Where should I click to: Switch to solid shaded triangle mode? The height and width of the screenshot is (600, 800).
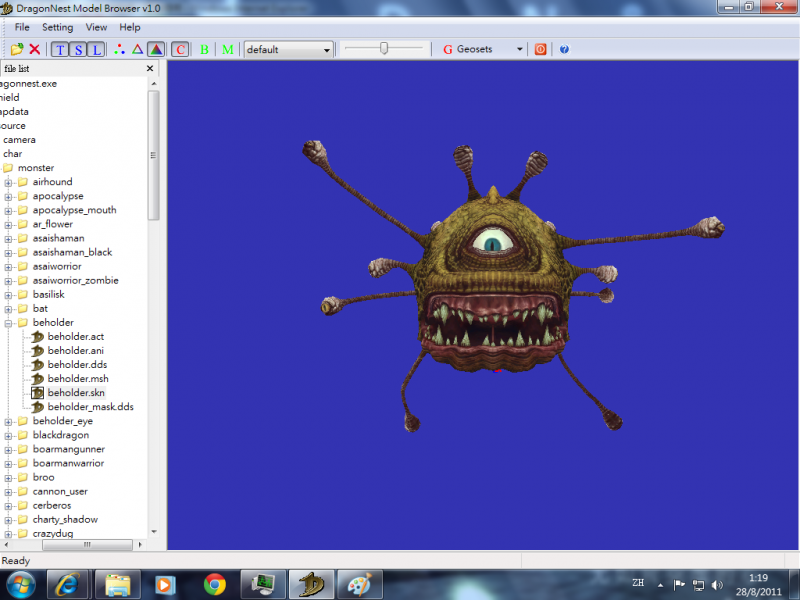156,49
